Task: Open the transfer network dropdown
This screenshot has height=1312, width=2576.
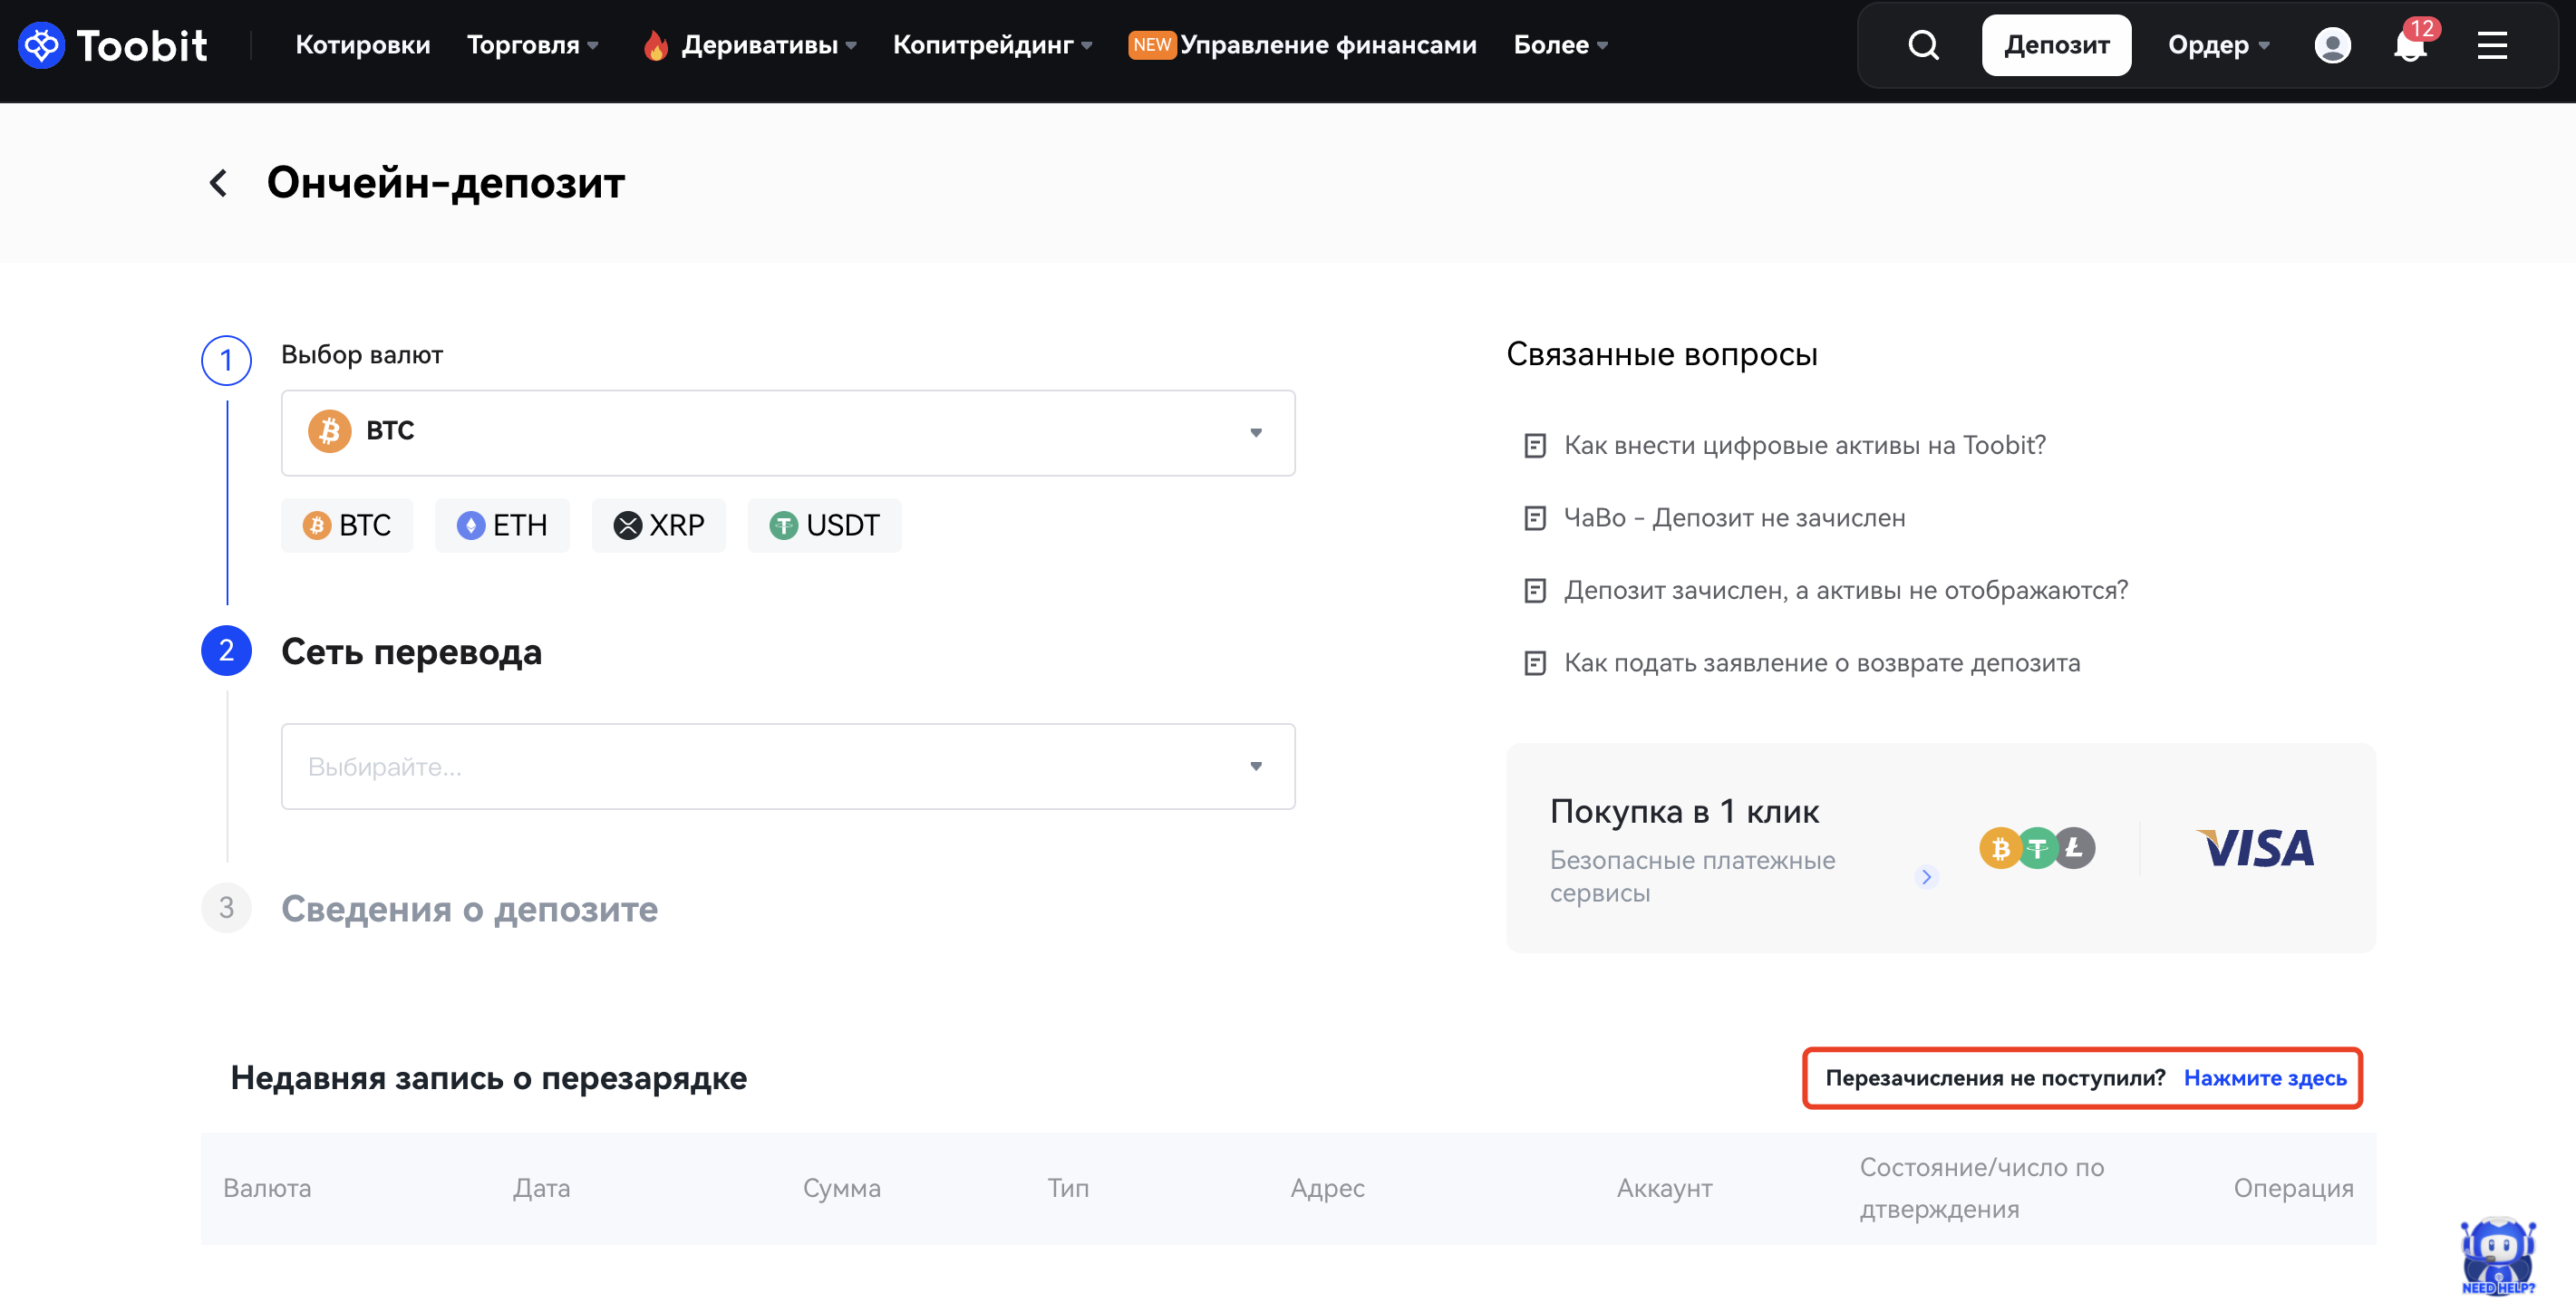Action: pos(787,766)
